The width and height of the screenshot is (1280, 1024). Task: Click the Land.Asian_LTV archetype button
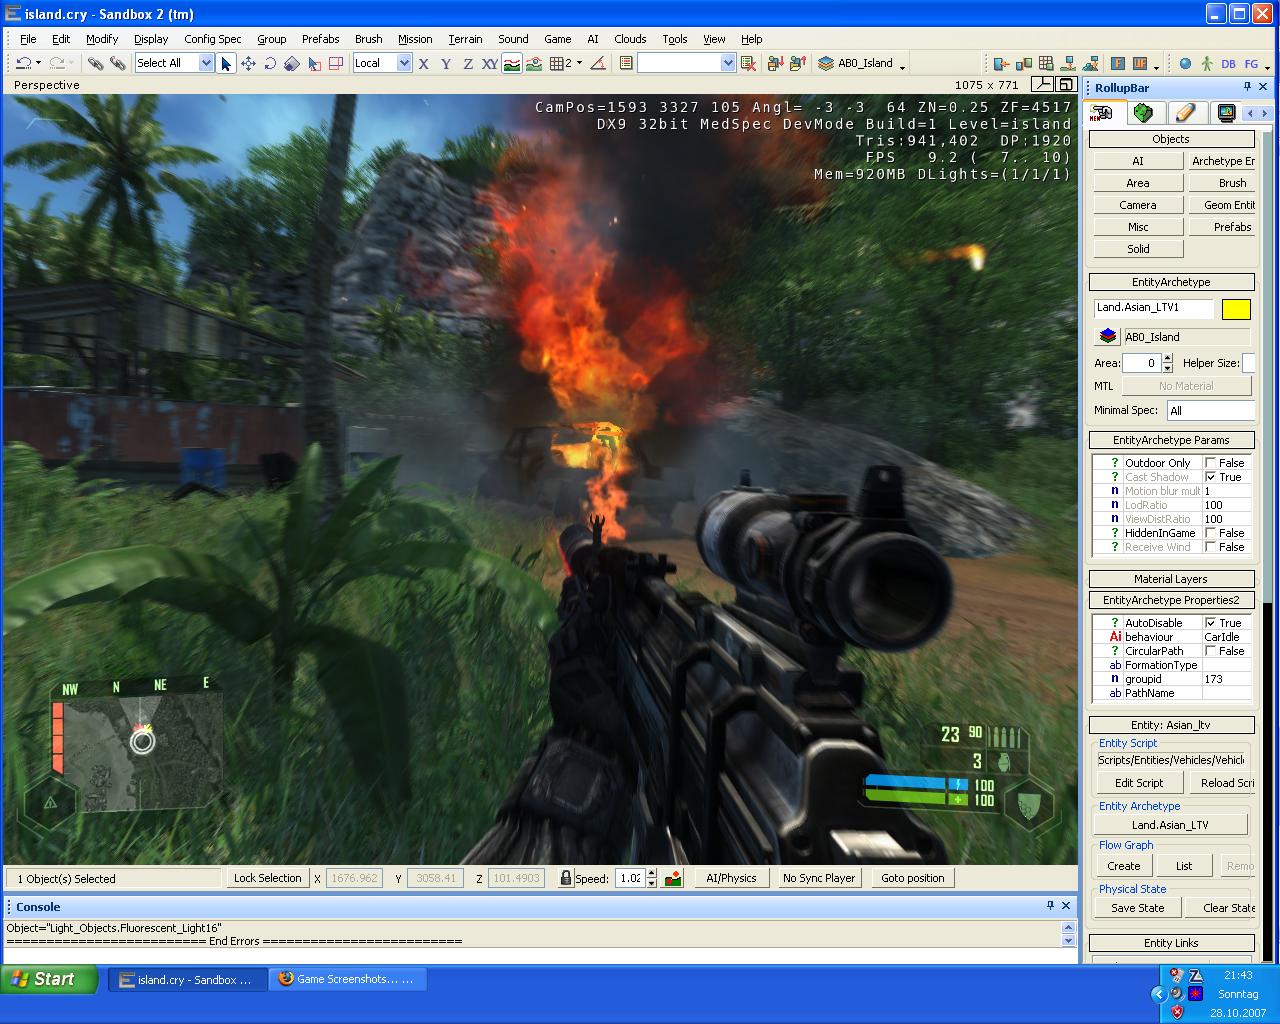tap(1170, 825)
